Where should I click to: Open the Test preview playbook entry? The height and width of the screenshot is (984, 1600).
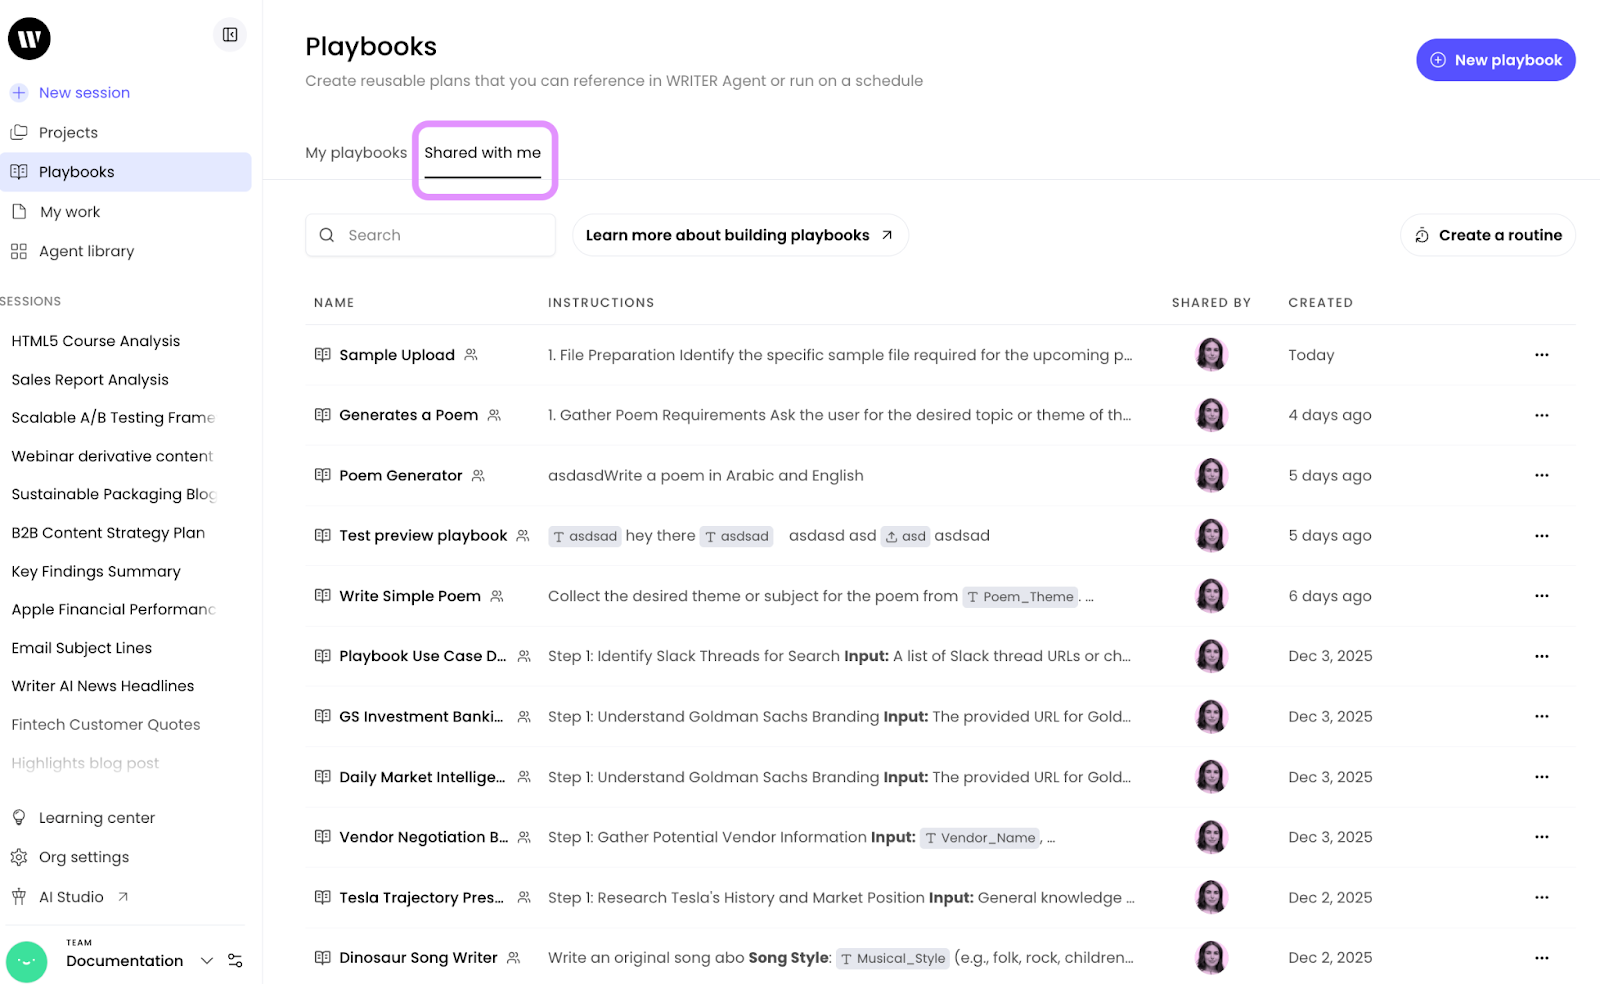tap(423, 536)
